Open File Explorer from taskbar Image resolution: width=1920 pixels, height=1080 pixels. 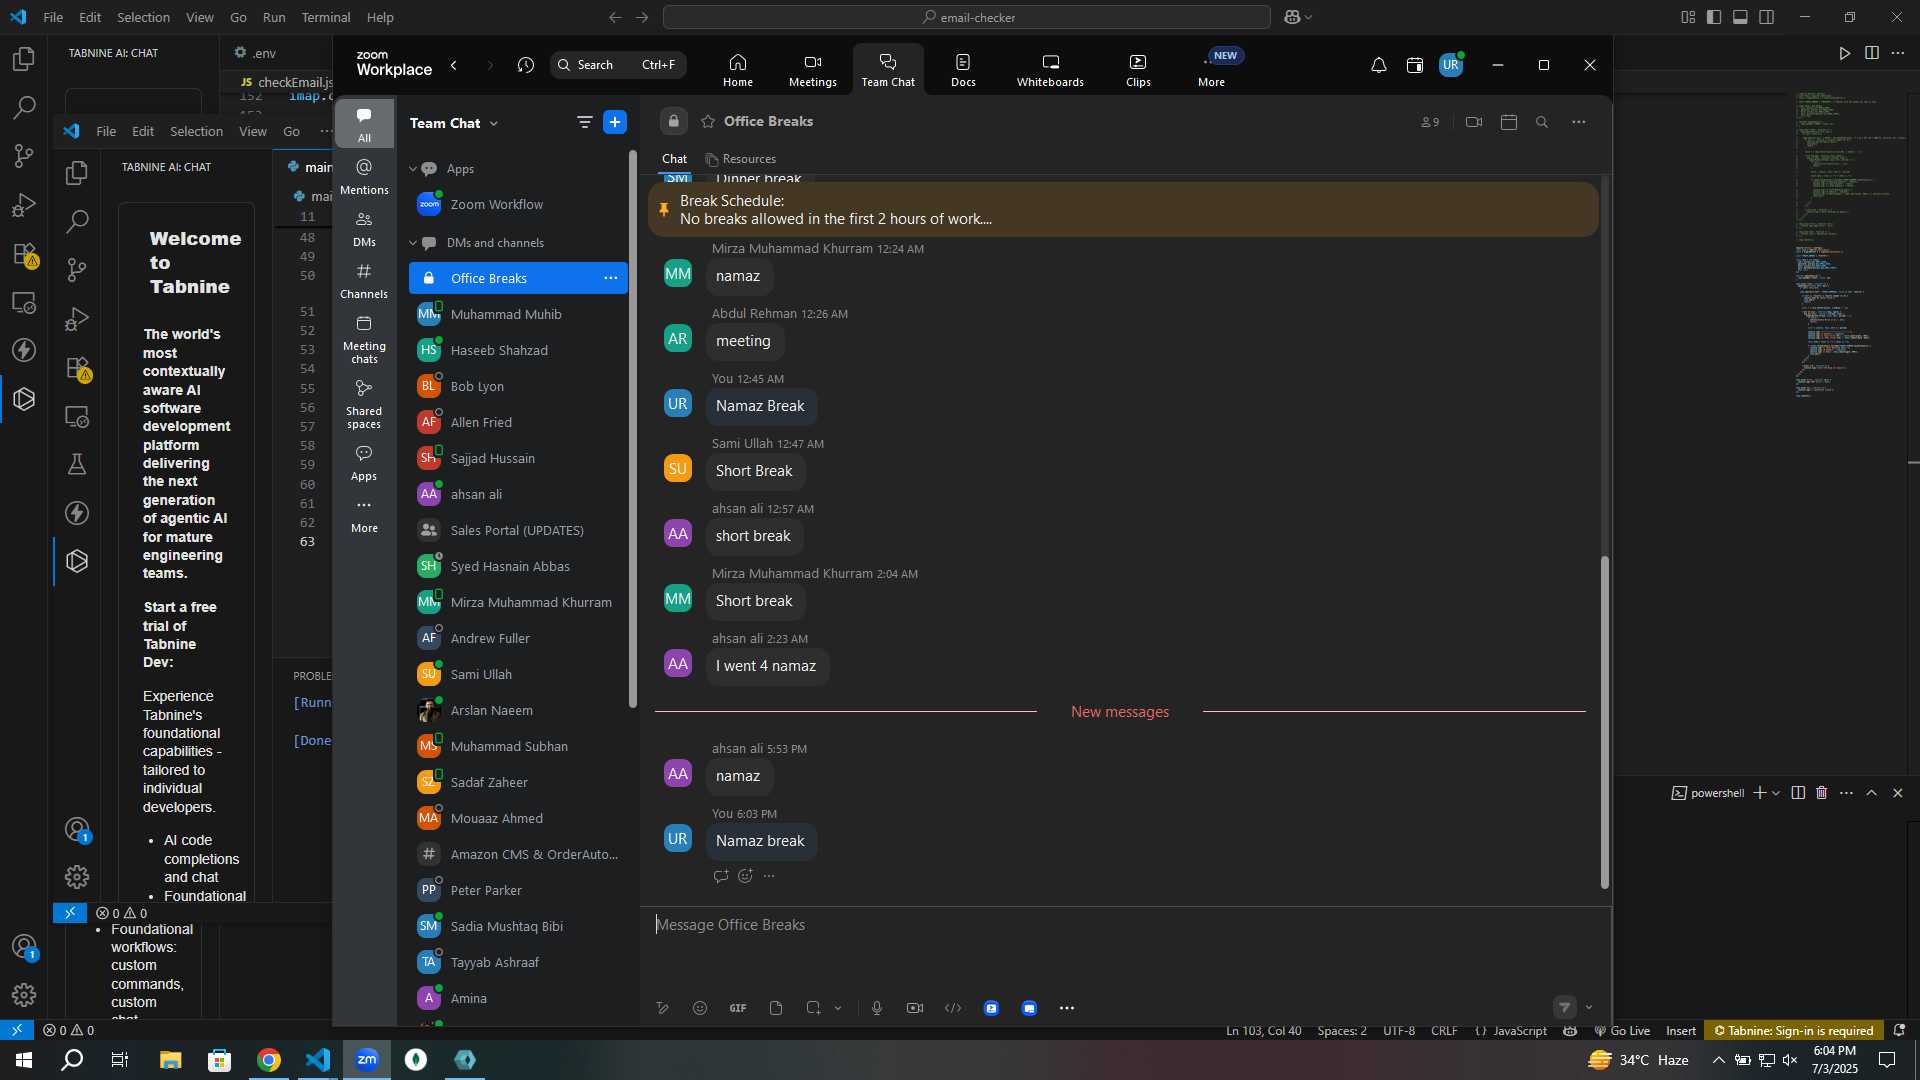pos(170,1060)
